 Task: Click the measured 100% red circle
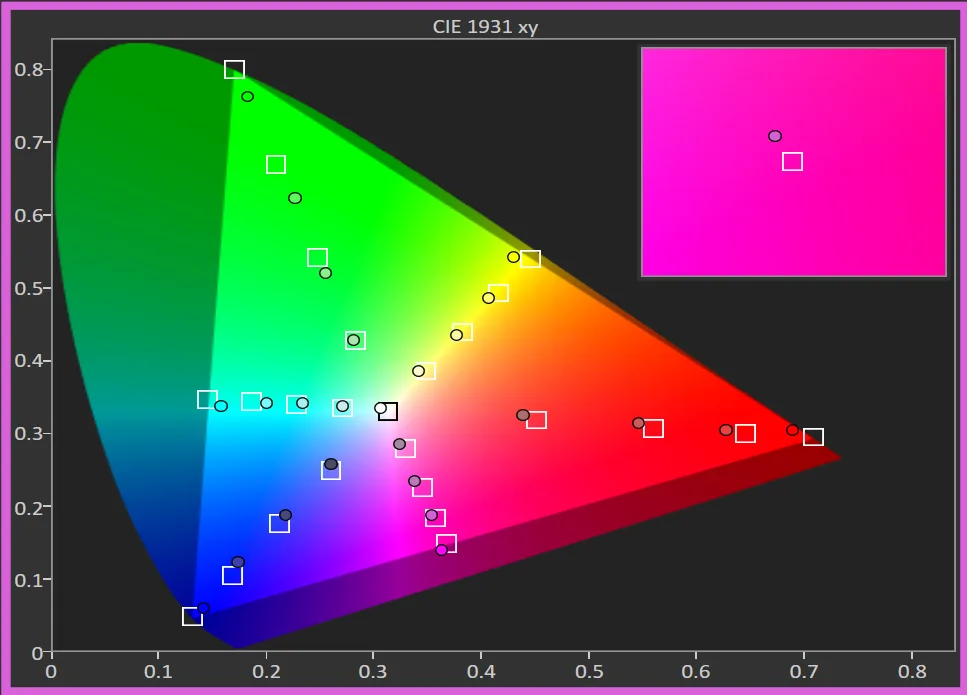click(x=792, y=430)
